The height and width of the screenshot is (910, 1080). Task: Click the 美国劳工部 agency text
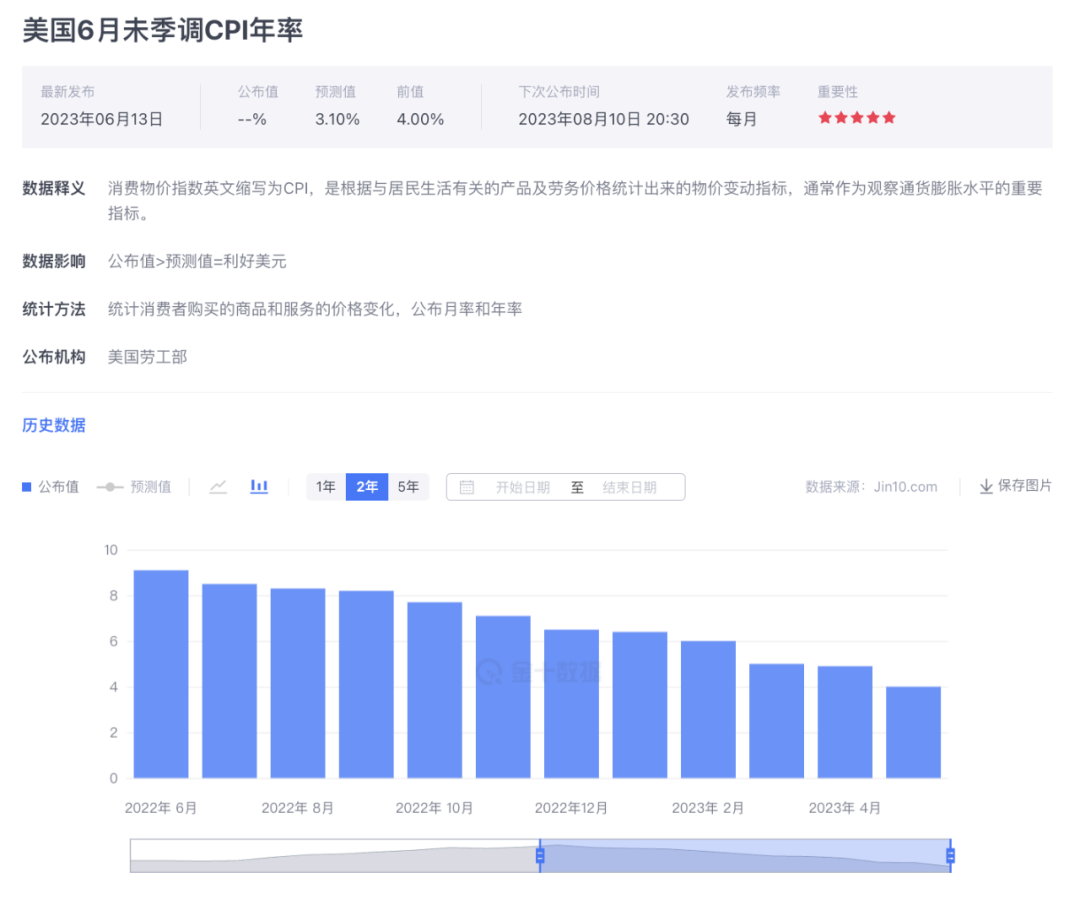[x=147, y=357]
